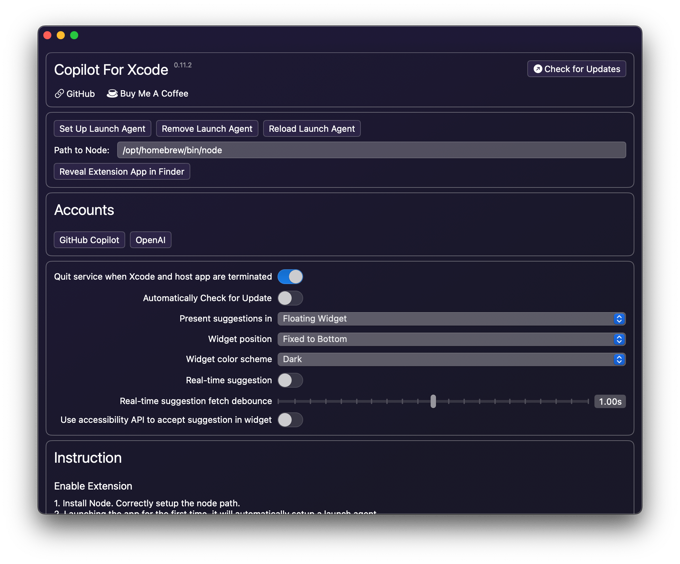Image resolution: width=680 pixels, height=564 pixels.
Task: Click the green fullscreen window button
Action: click(x=74, y=35)
